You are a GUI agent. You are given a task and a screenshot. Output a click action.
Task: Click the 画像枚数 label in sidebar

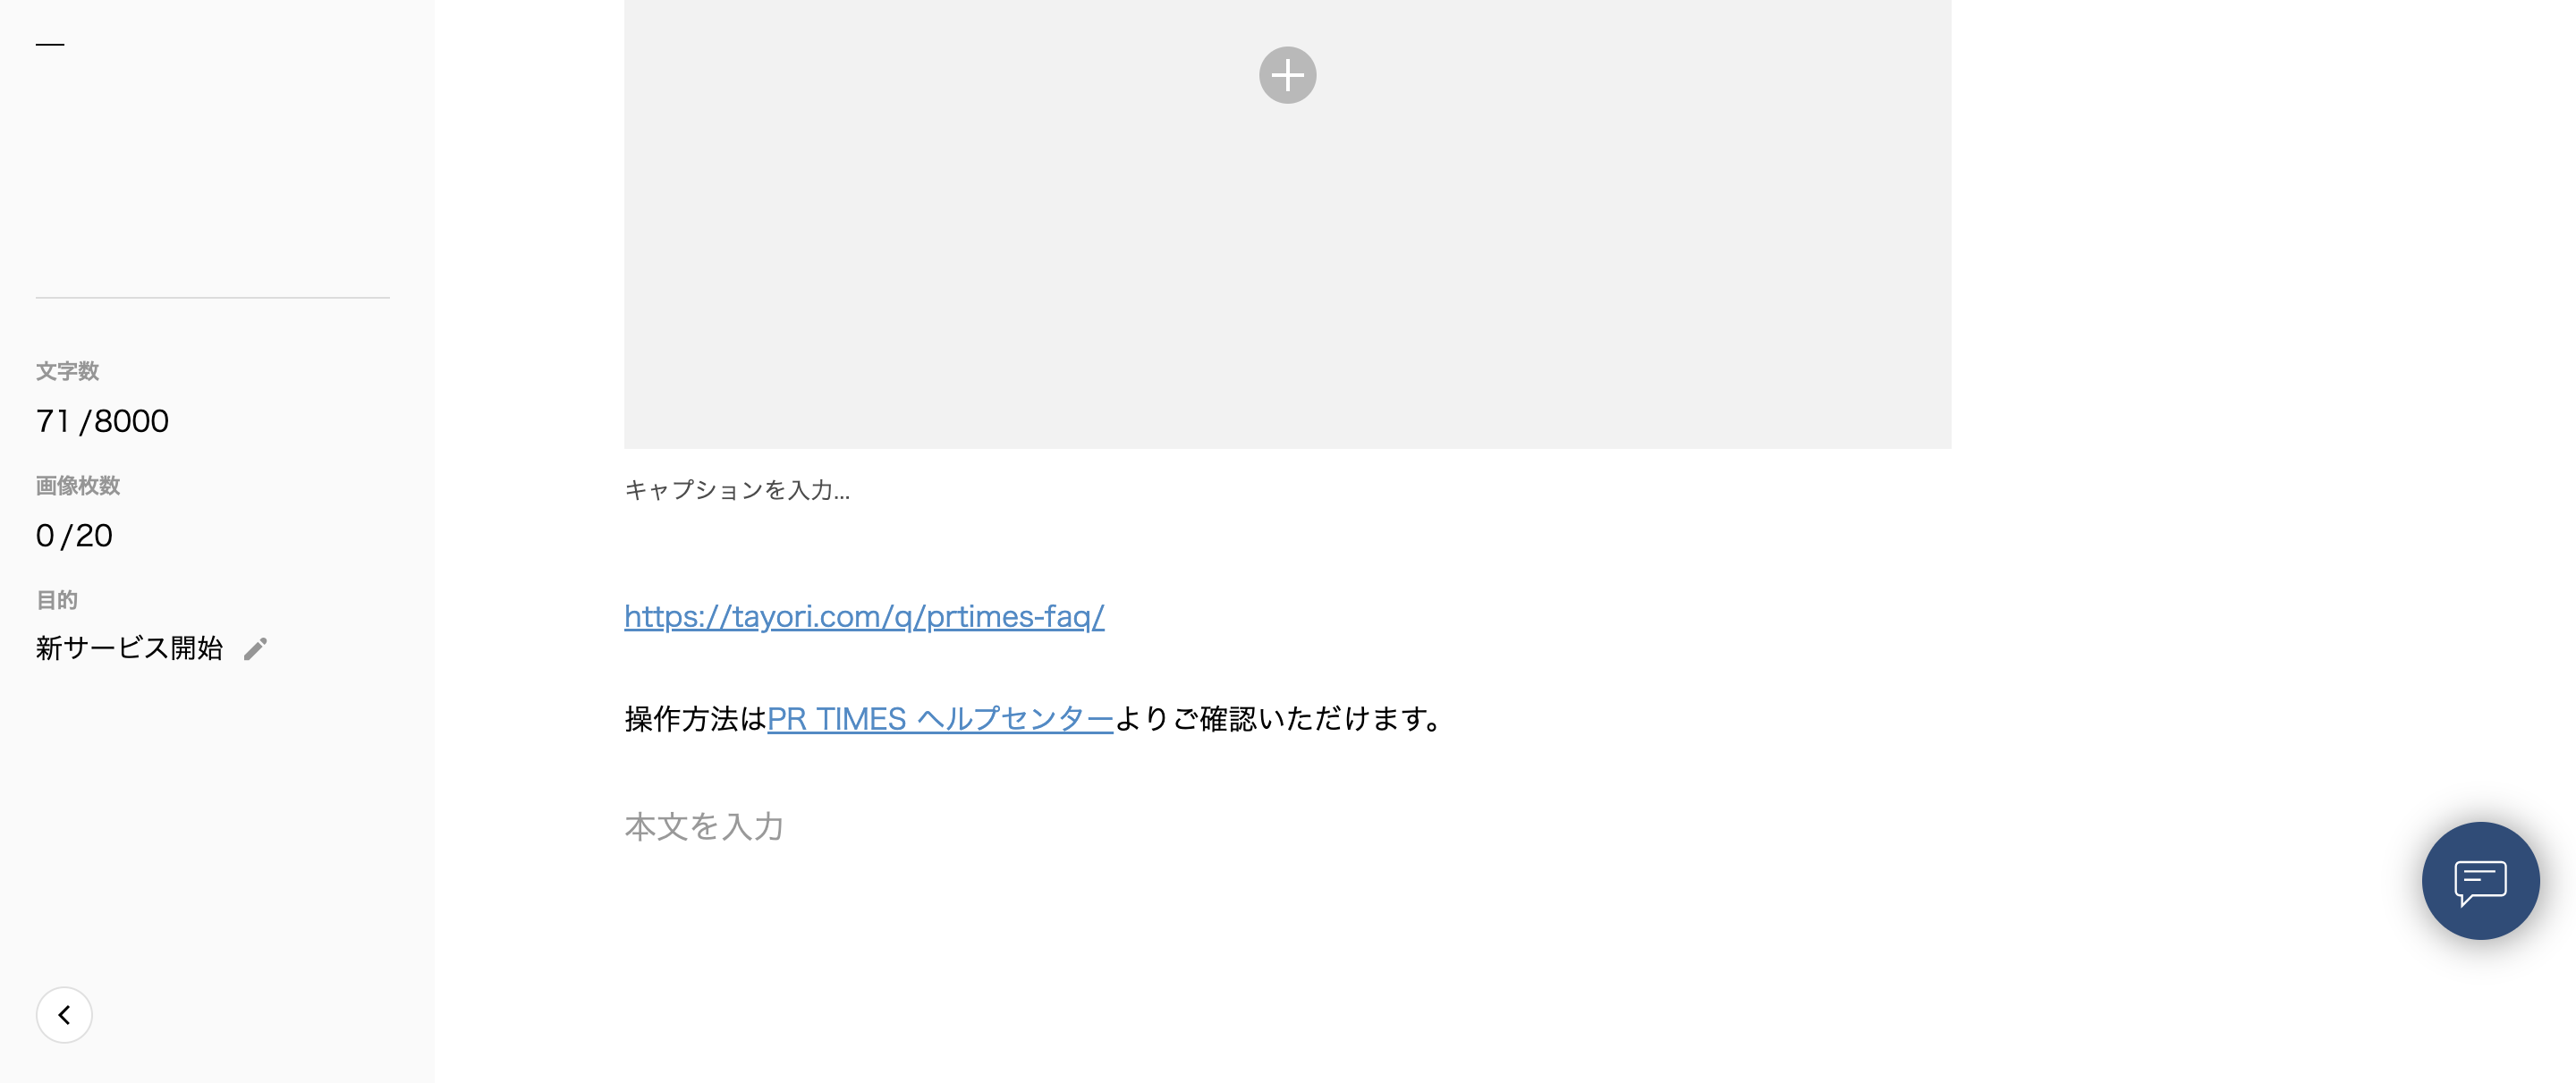tap(78, 486)
